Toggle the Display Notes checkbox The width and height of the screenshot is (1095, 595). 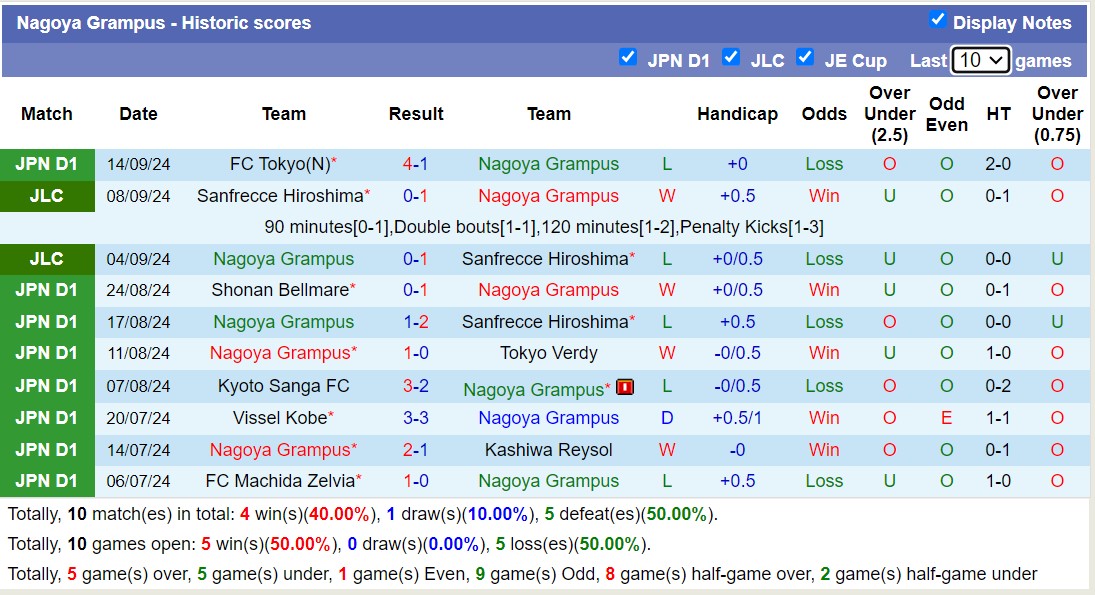[x=937, y=19]
